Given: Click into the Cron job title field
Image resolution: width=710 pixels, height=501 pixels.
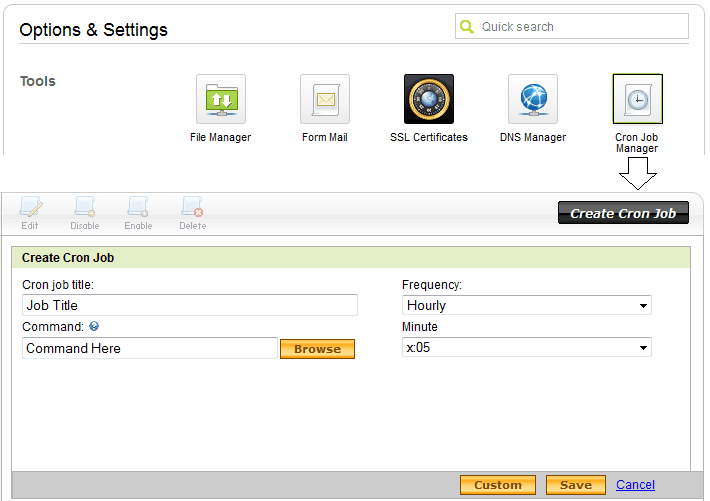Looking at the screenshot, I should click(x=190, y=305).
